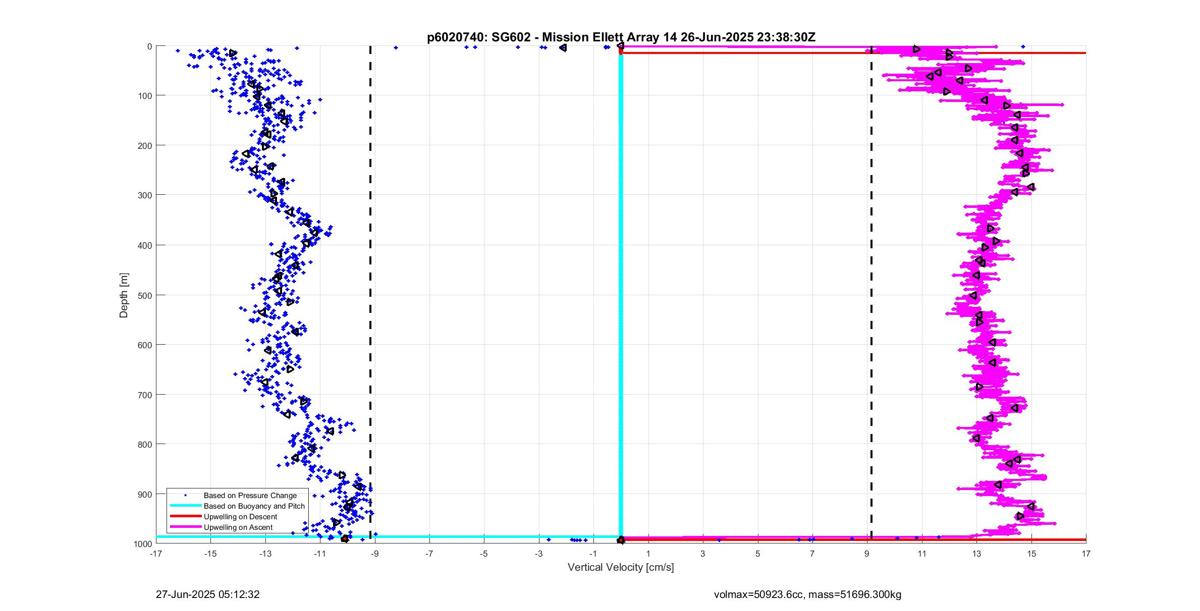Viewport: 1200px width, 611px height.
Task: Click the depth tick label '300'
Action: click(x=144, y=195)
